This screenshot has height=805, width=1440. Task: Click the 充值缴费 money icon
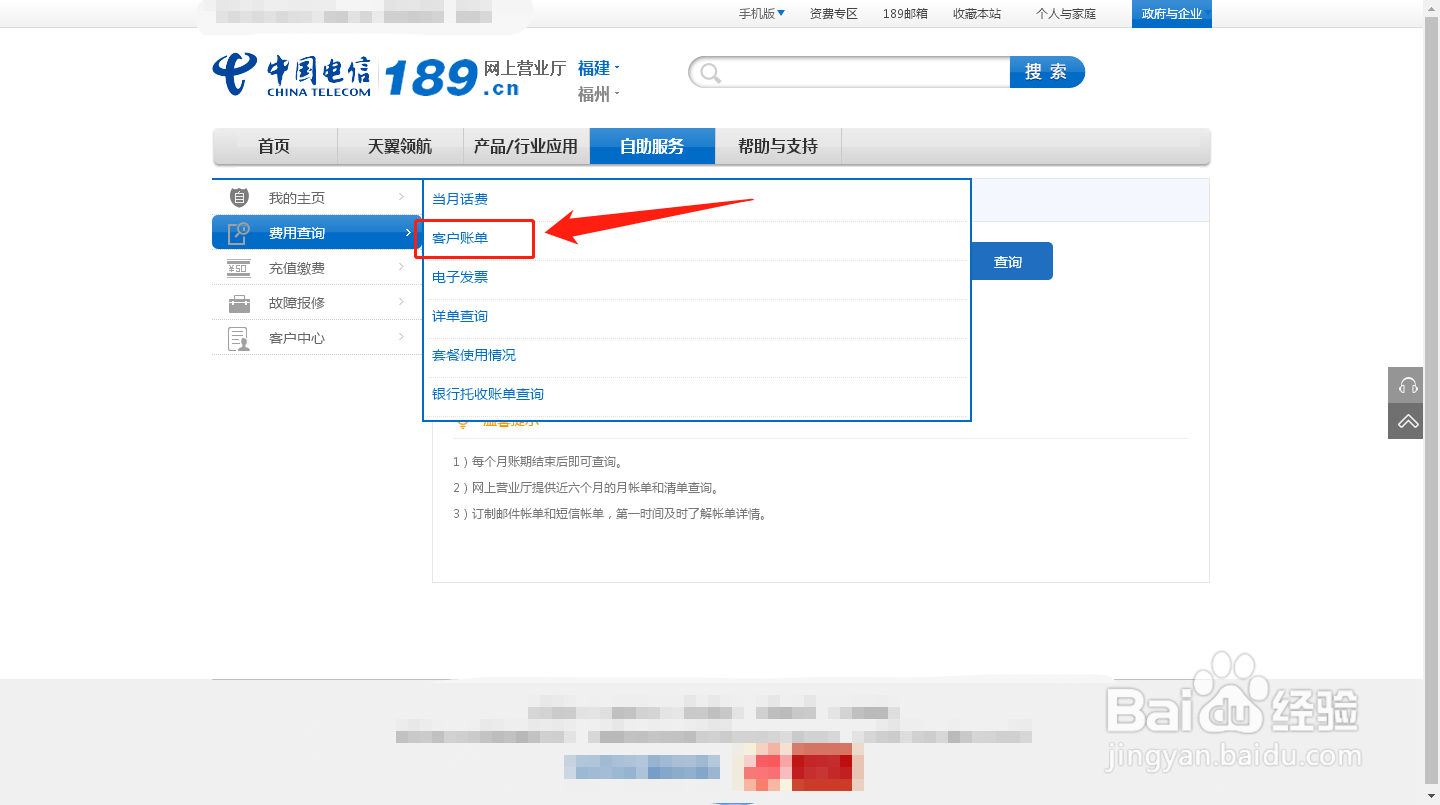[x=239, y=268]
